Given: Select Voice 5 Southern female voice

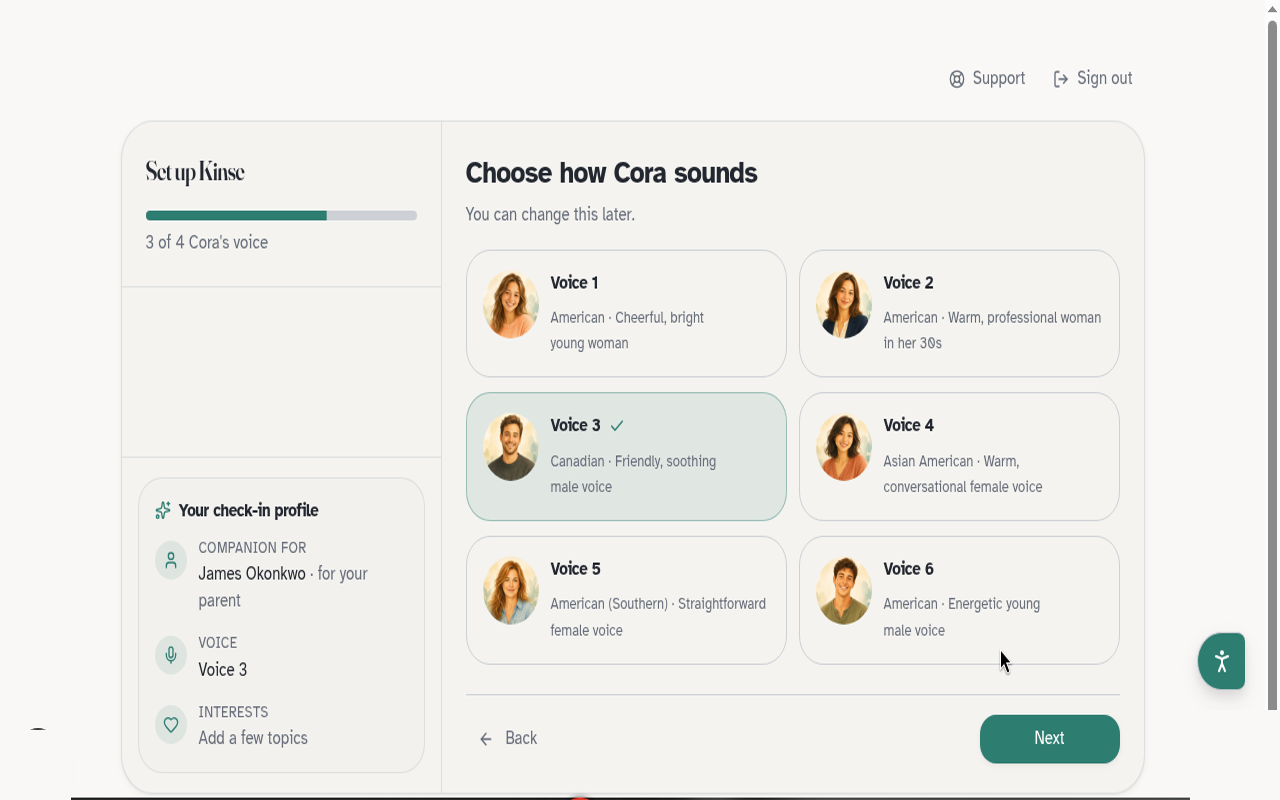Looking at the screenshot, I should point(626,600).
